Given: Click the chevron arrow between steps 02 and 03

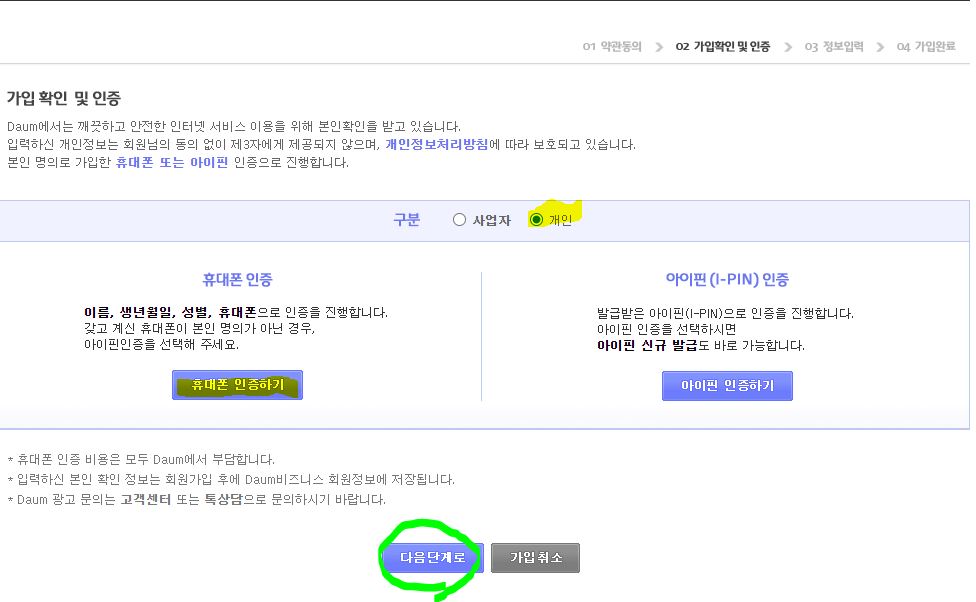Looking at the screenshot, I should click(x=786, y=46).
